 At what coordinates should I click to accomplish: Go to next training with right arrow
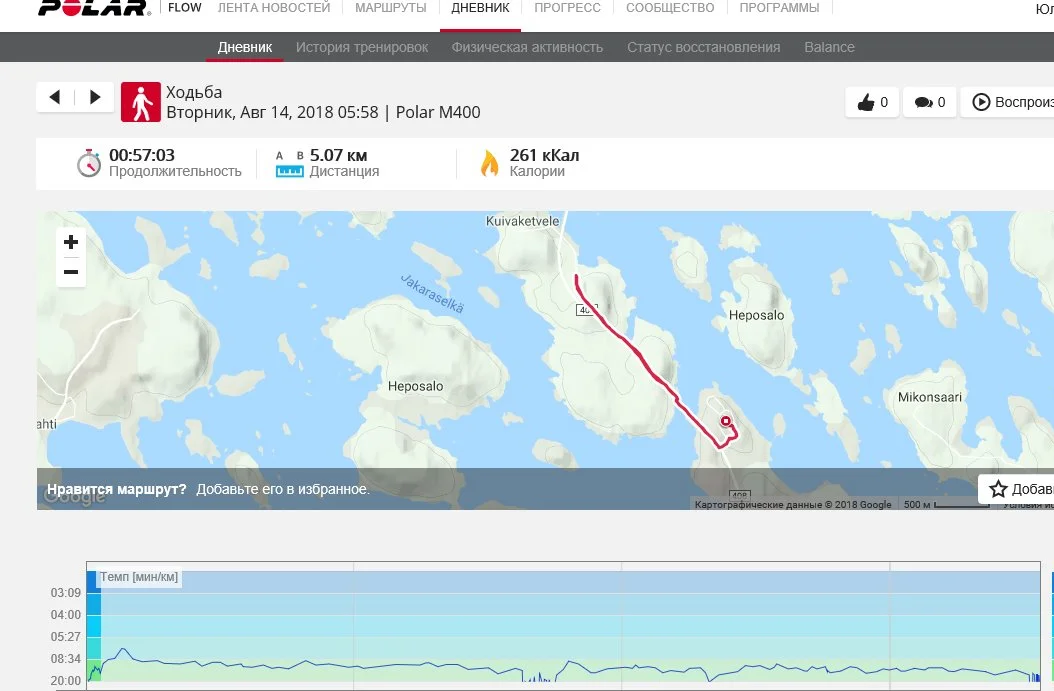point(95,97)
